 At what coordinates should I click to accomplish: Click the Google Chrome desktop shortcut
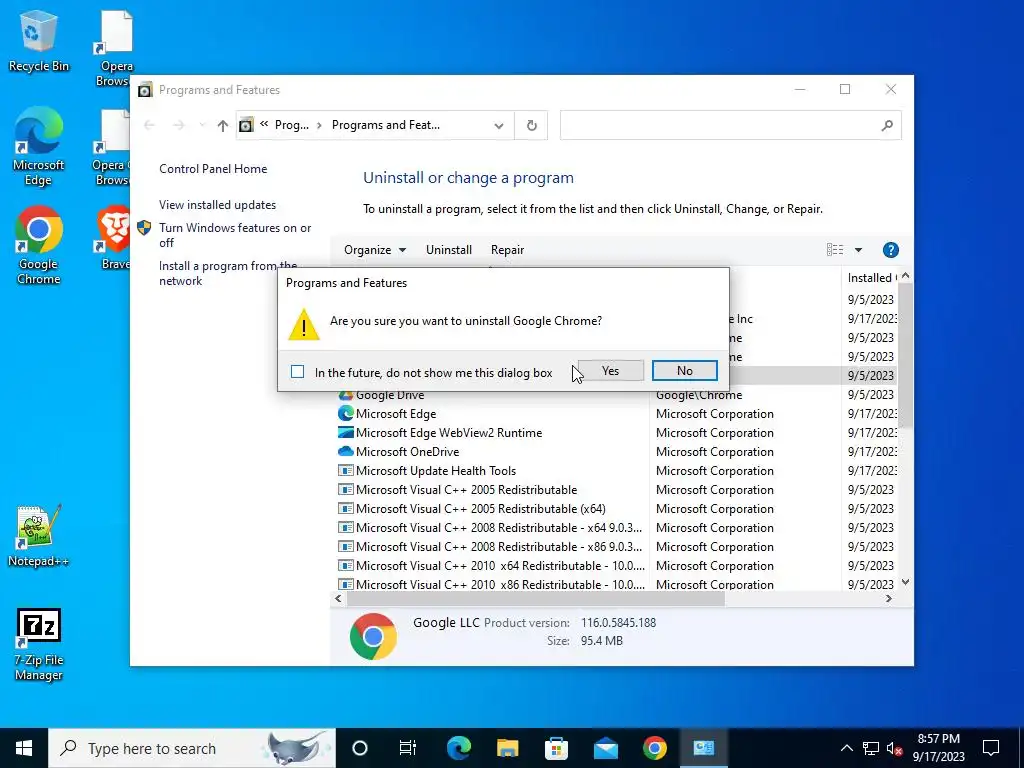[39, 246]
